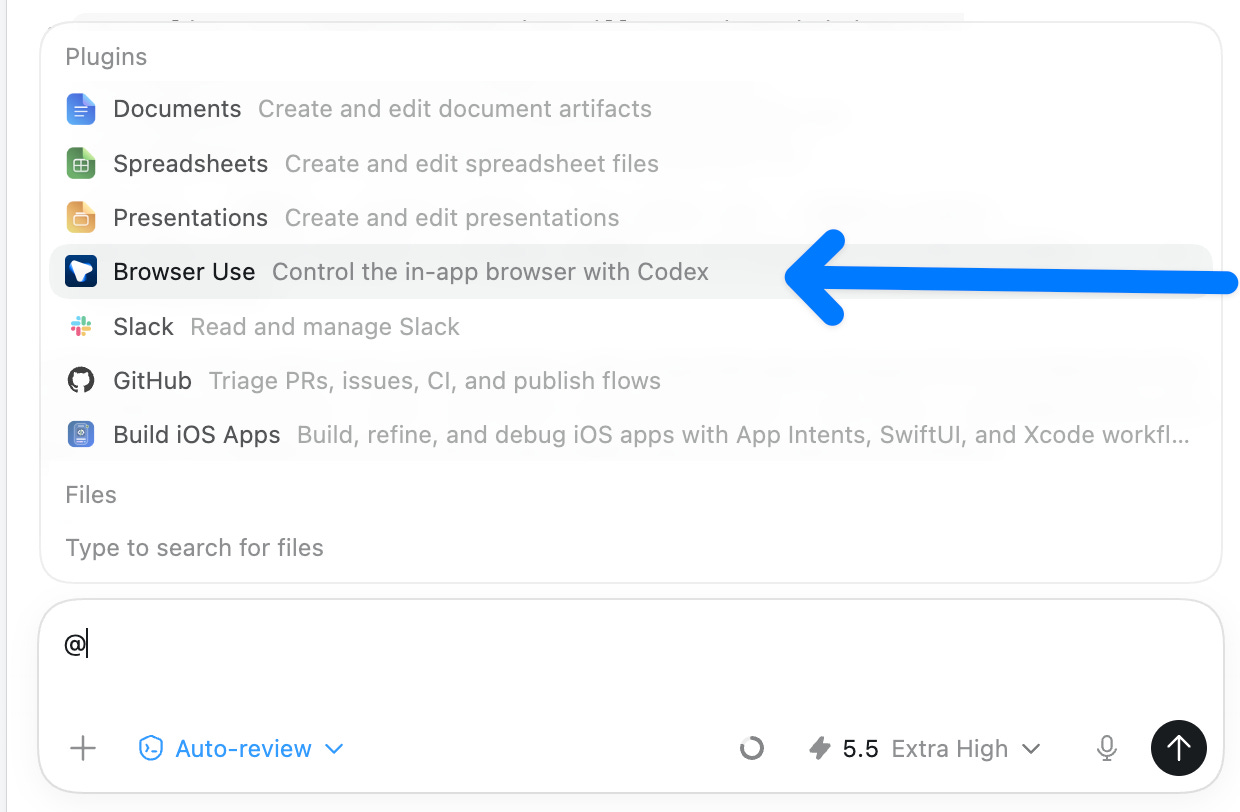Image resolution: width=1240 pixels, height=812 pixels.
Task: Select Spreadsheets from the plugin list
Action: tap(630, 163)
